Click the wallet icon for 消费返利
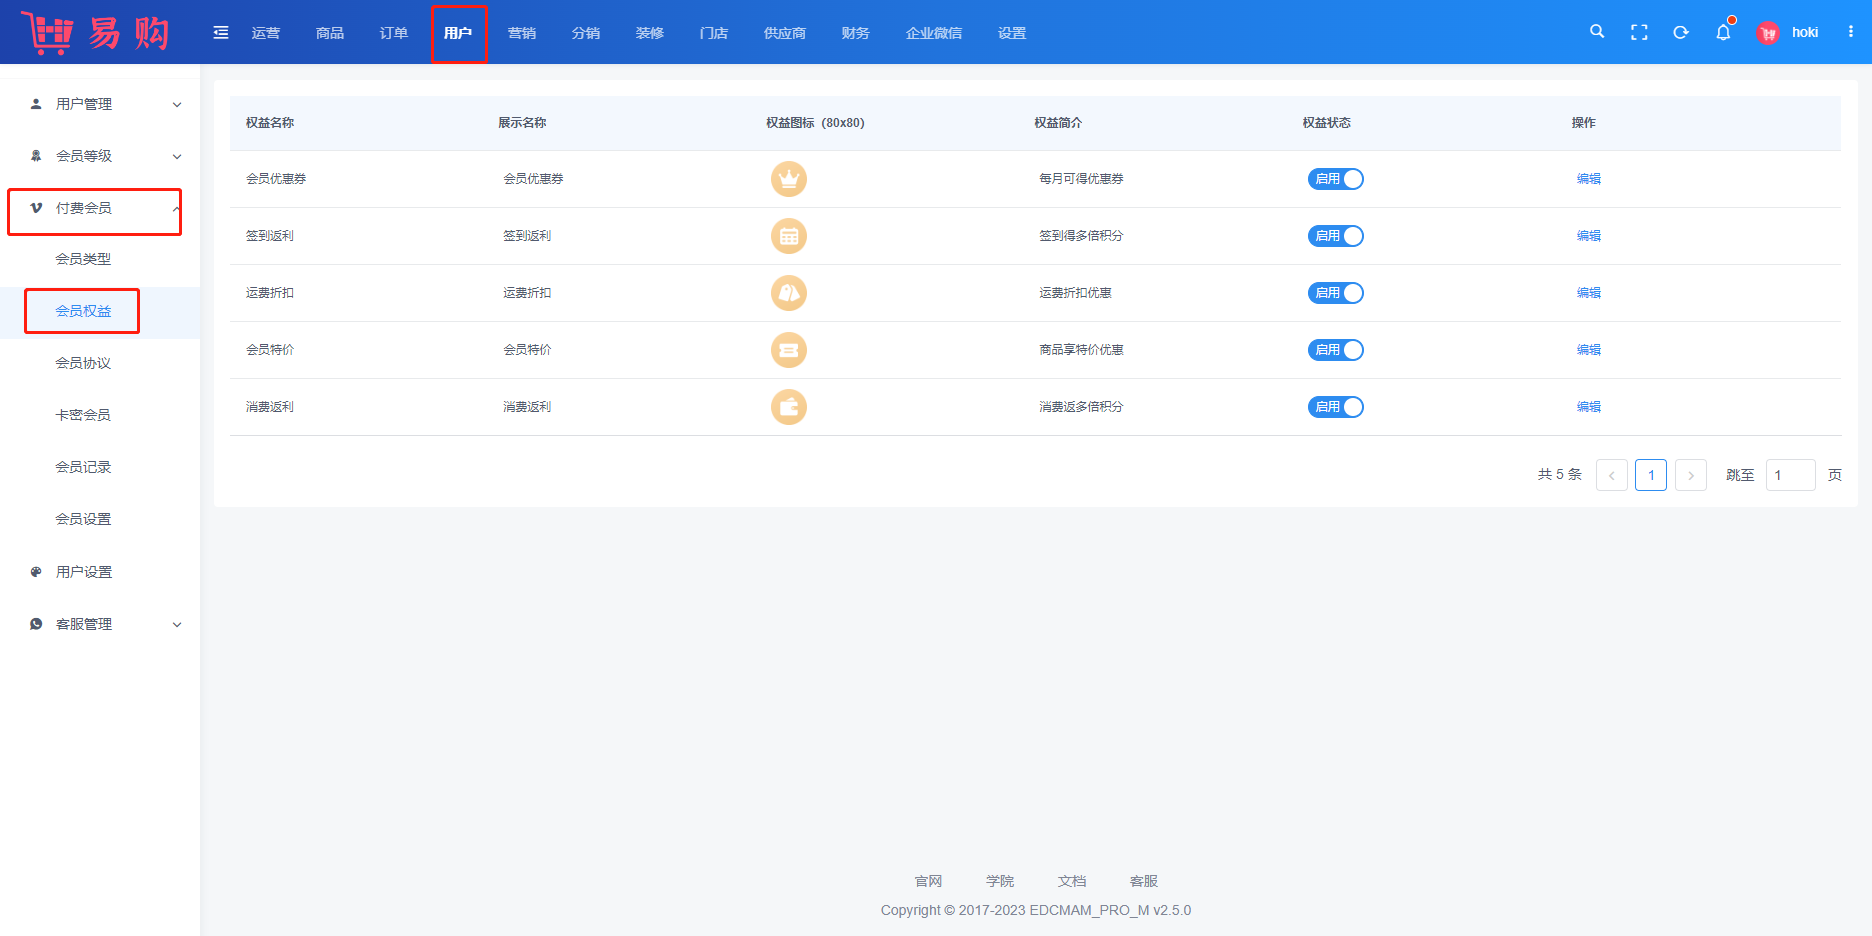 coord(789,407)
